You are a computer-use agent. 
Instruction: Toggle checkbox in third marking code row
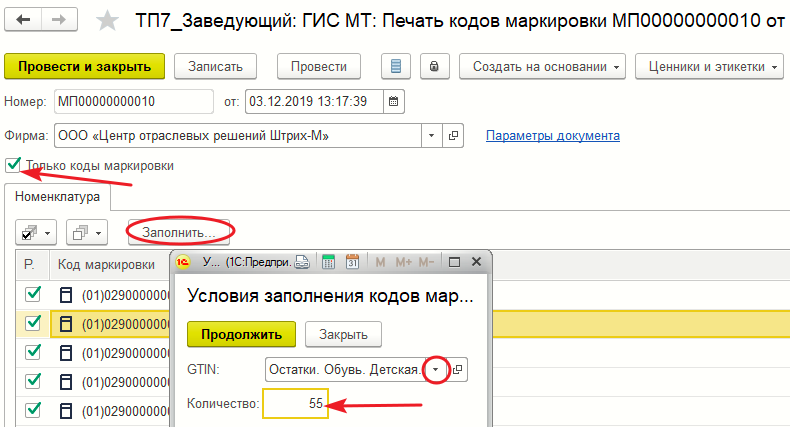pyautogui.click(x=33, y=352)
